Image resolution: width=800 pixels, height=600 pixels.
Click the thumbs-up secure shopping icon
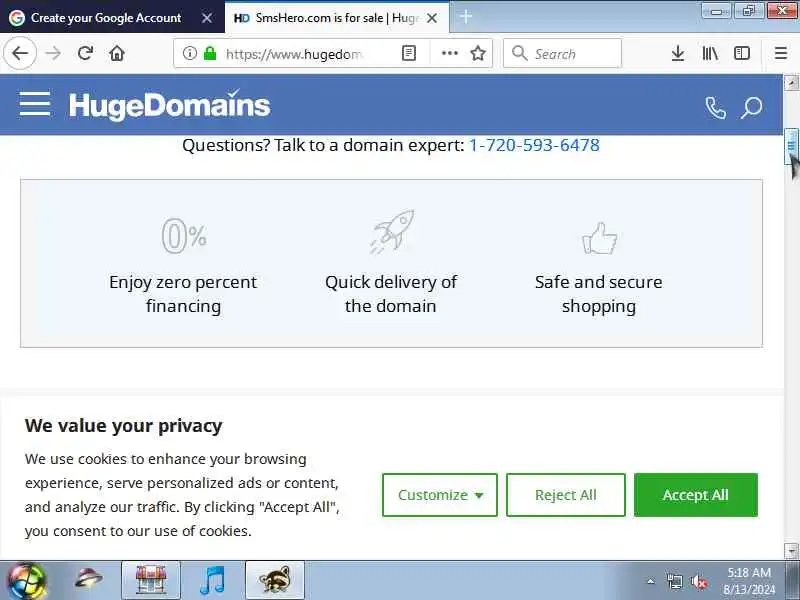coord(599,238)
